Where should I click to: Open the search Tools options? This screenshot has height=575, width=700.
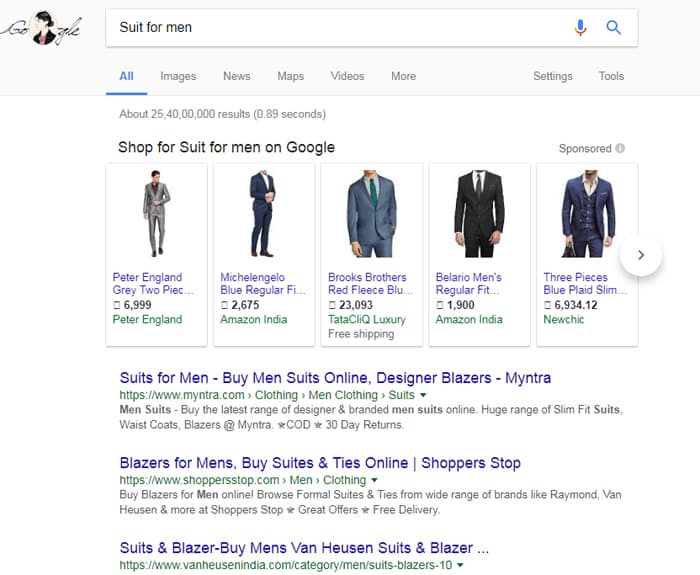tap(611, 76)
